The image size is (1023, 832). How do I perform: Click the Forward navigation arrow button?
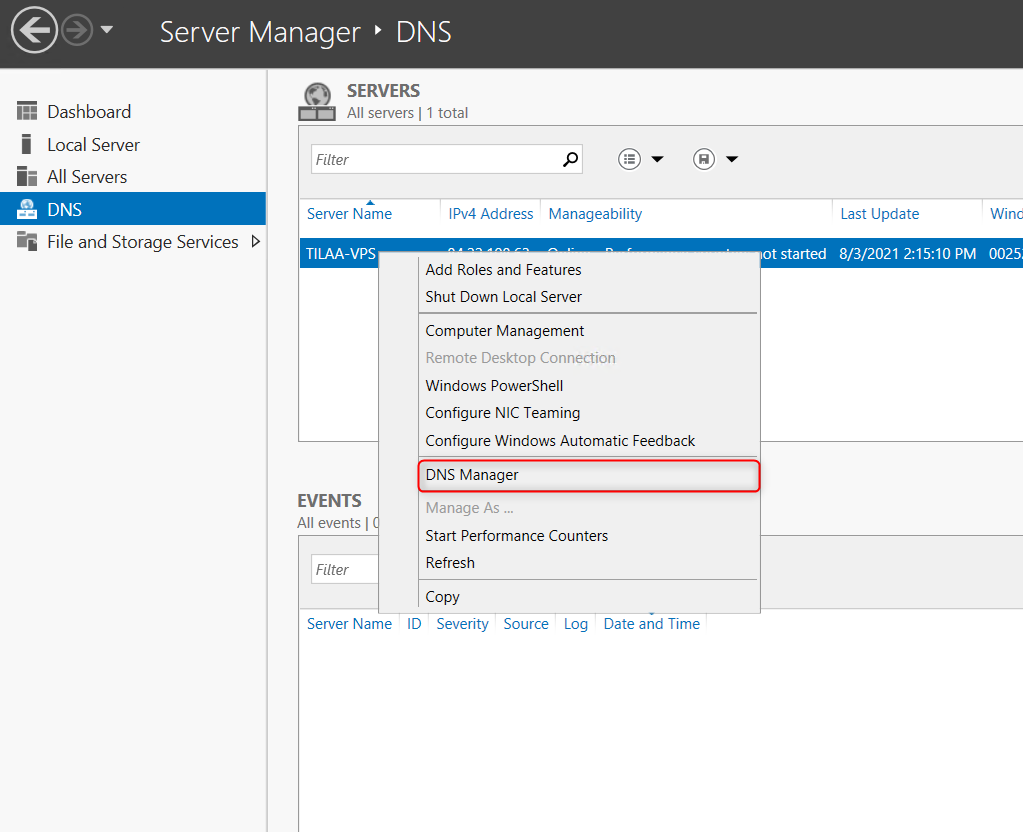(x=77, y=30)
